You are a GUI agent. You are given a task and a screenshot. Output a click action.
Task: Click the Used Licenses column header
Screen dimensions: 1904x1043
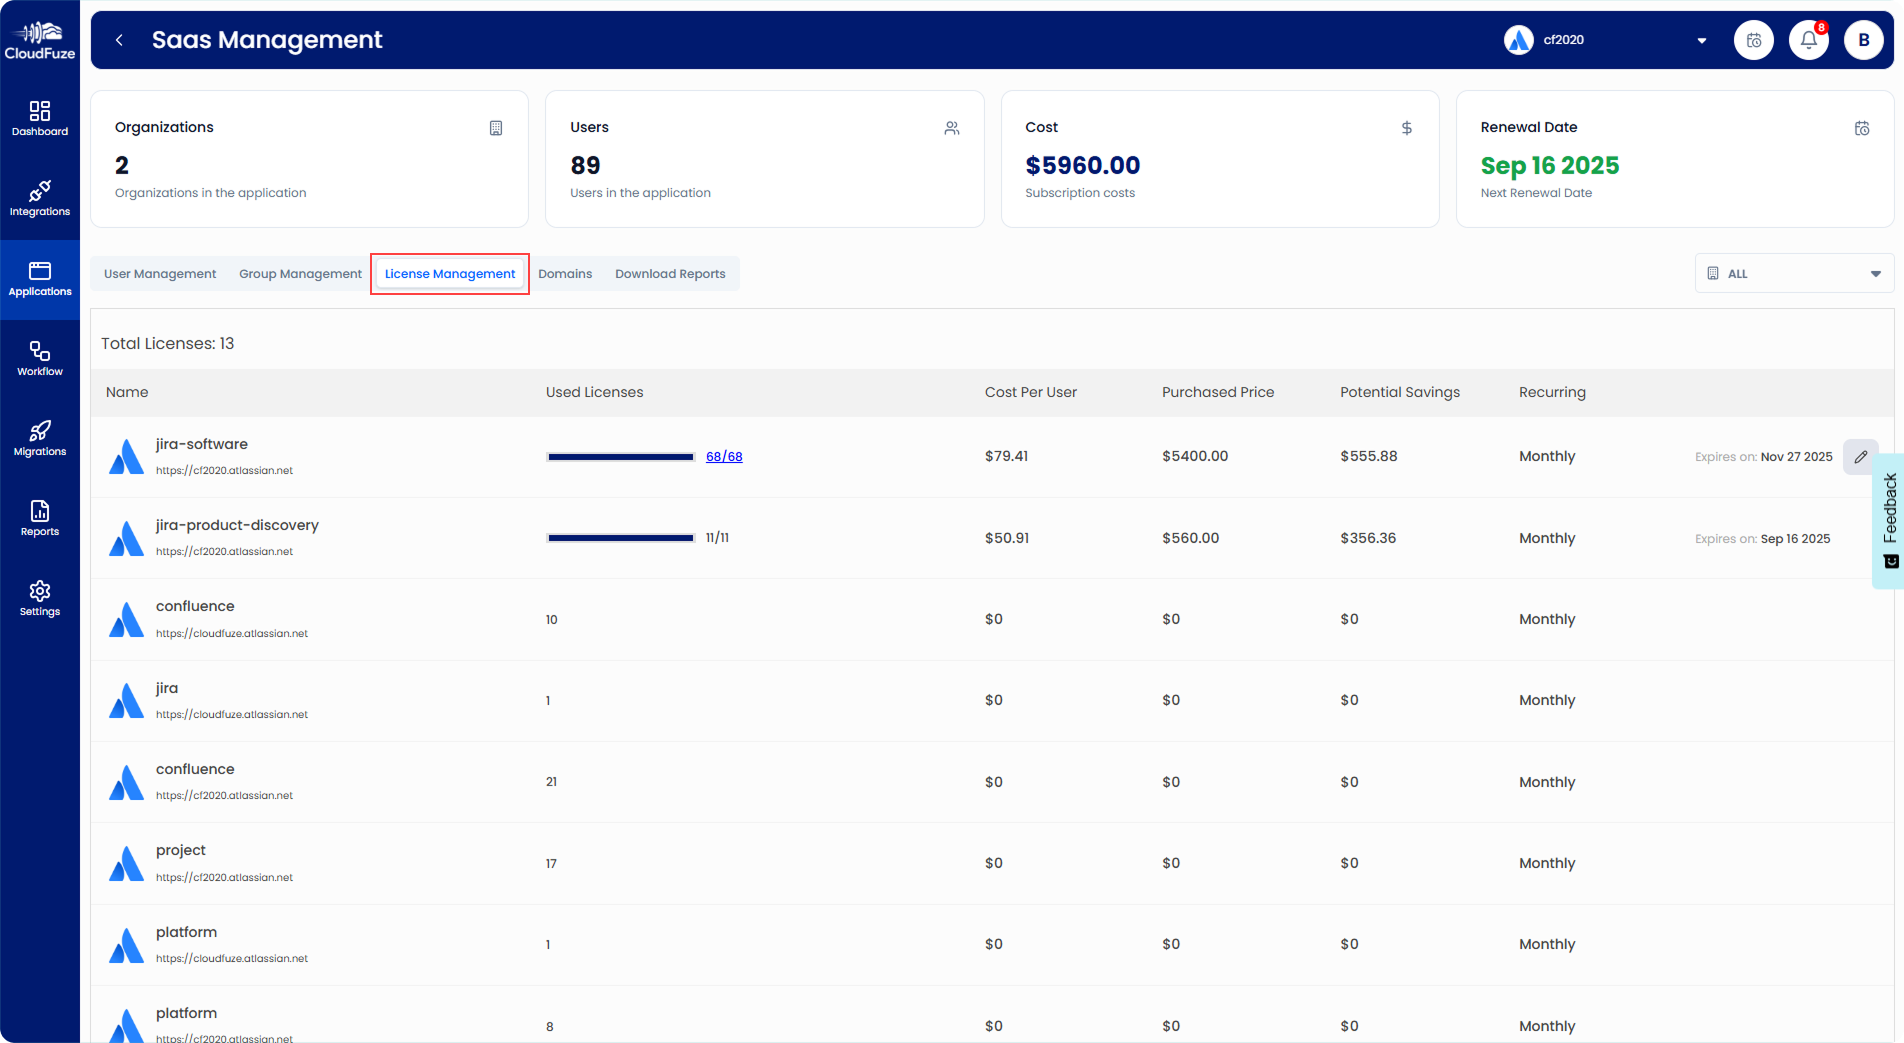[x=594, y=392]
